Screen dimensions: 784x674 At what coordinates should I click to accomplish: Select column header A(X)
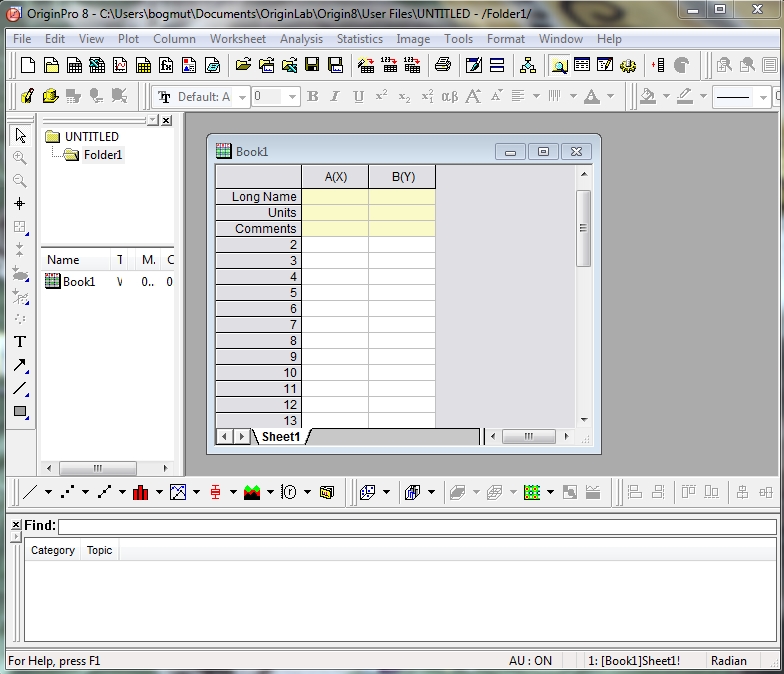coord(335,177)
